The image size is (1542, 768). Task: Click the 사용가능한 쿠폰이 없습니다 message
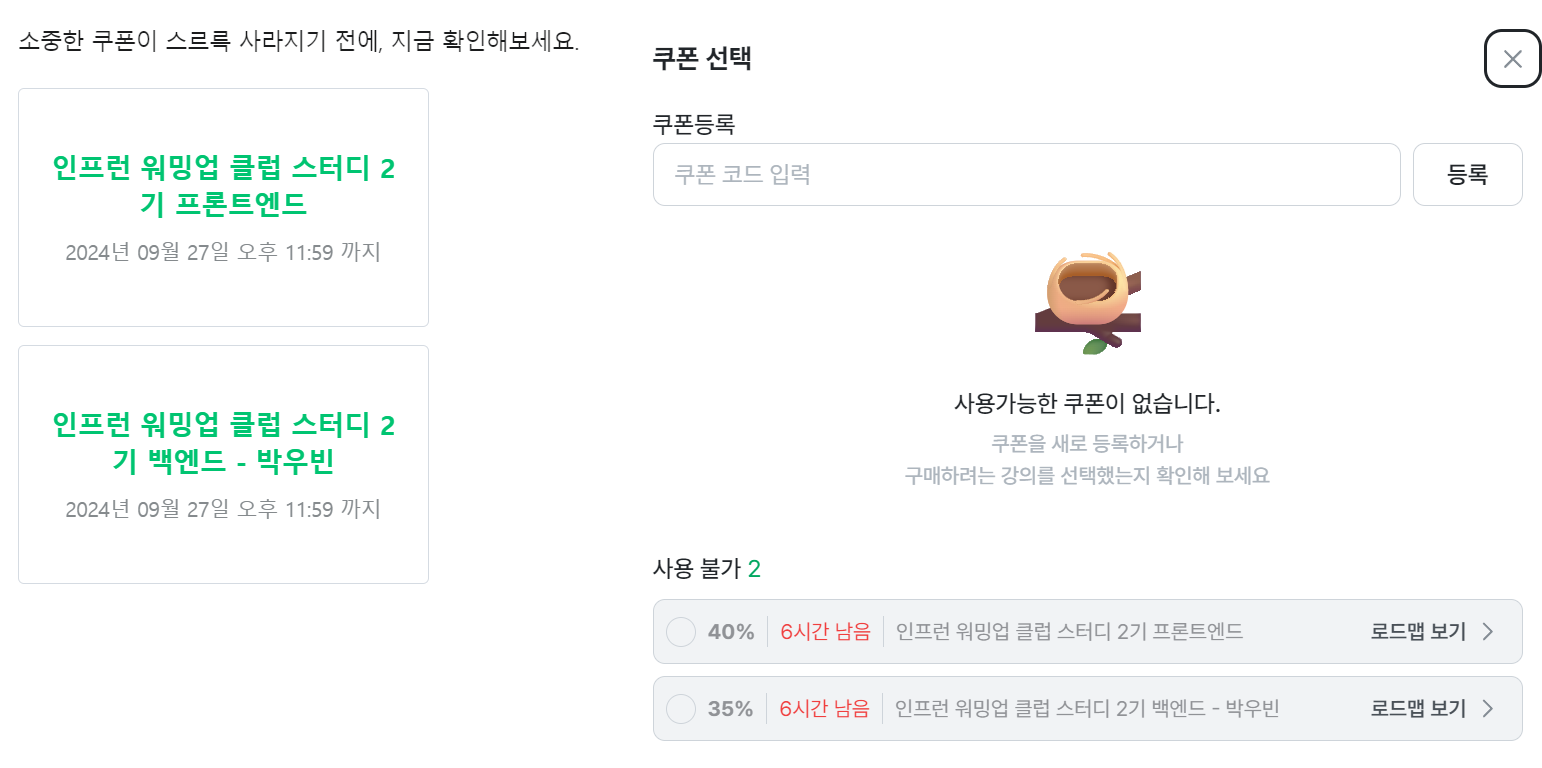1087,404
